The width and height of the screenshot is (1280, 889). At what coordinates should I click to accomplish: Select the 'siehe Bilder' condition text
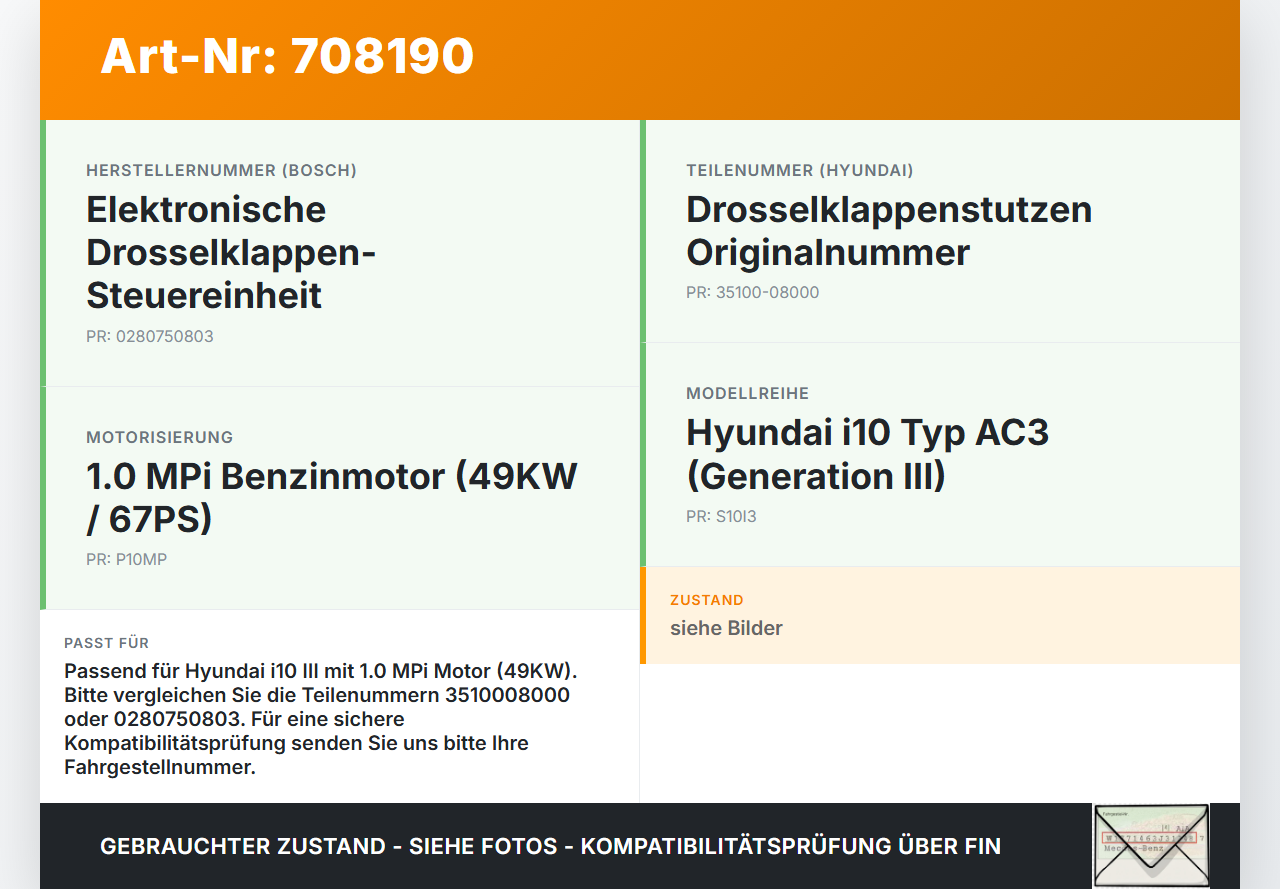(x=726, y=628)
